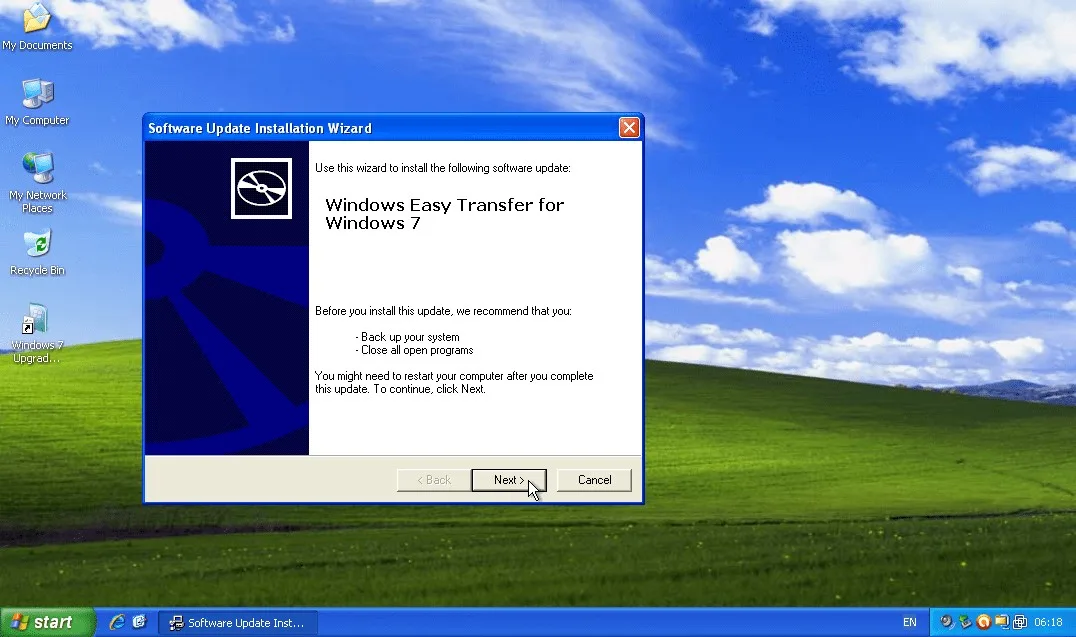The height and width of the screenshot is (637, 1076).
Task: Activate the Software Update Inst... taskbar button
Action: (237, 623)
